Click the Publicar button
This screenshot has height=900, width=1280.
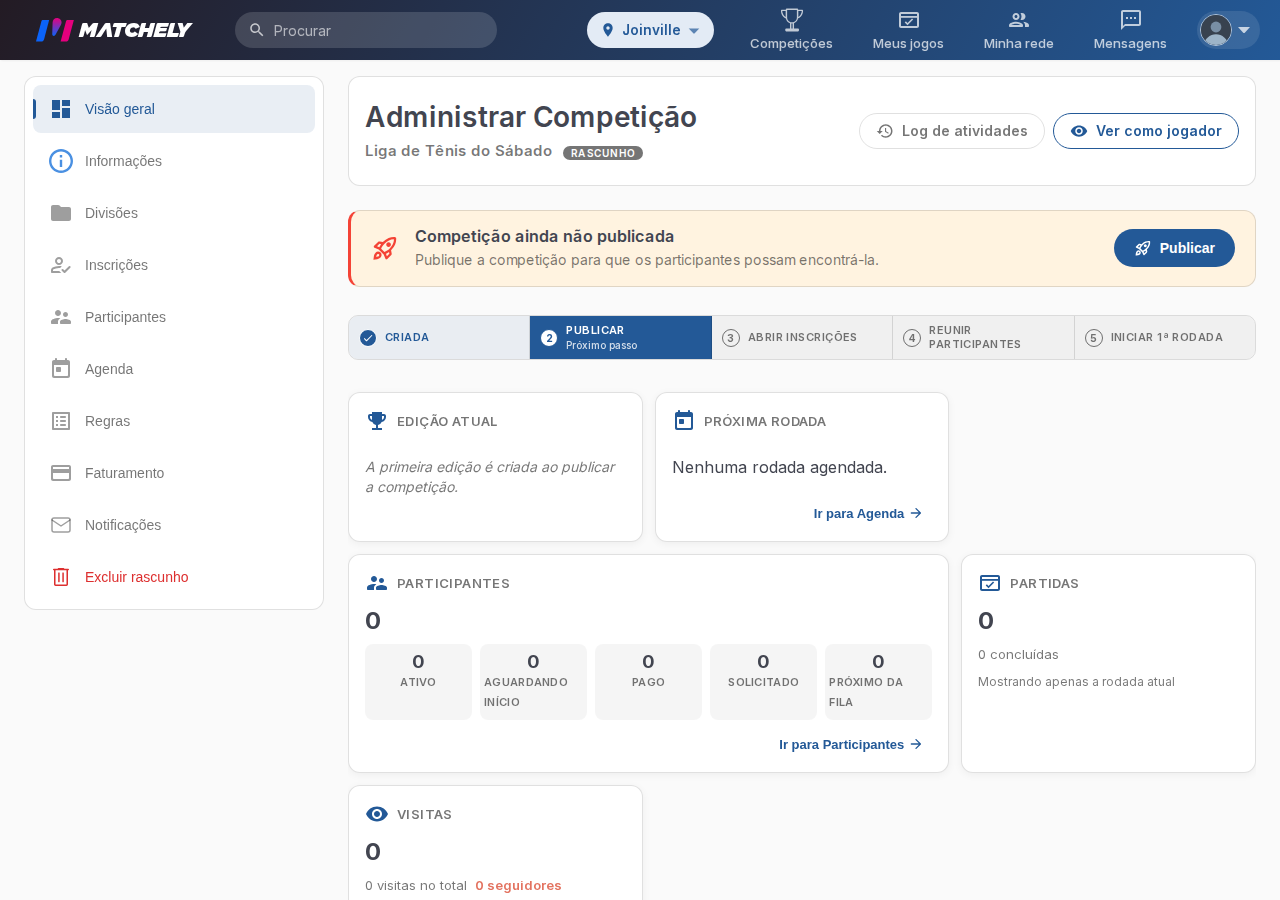1174,248
